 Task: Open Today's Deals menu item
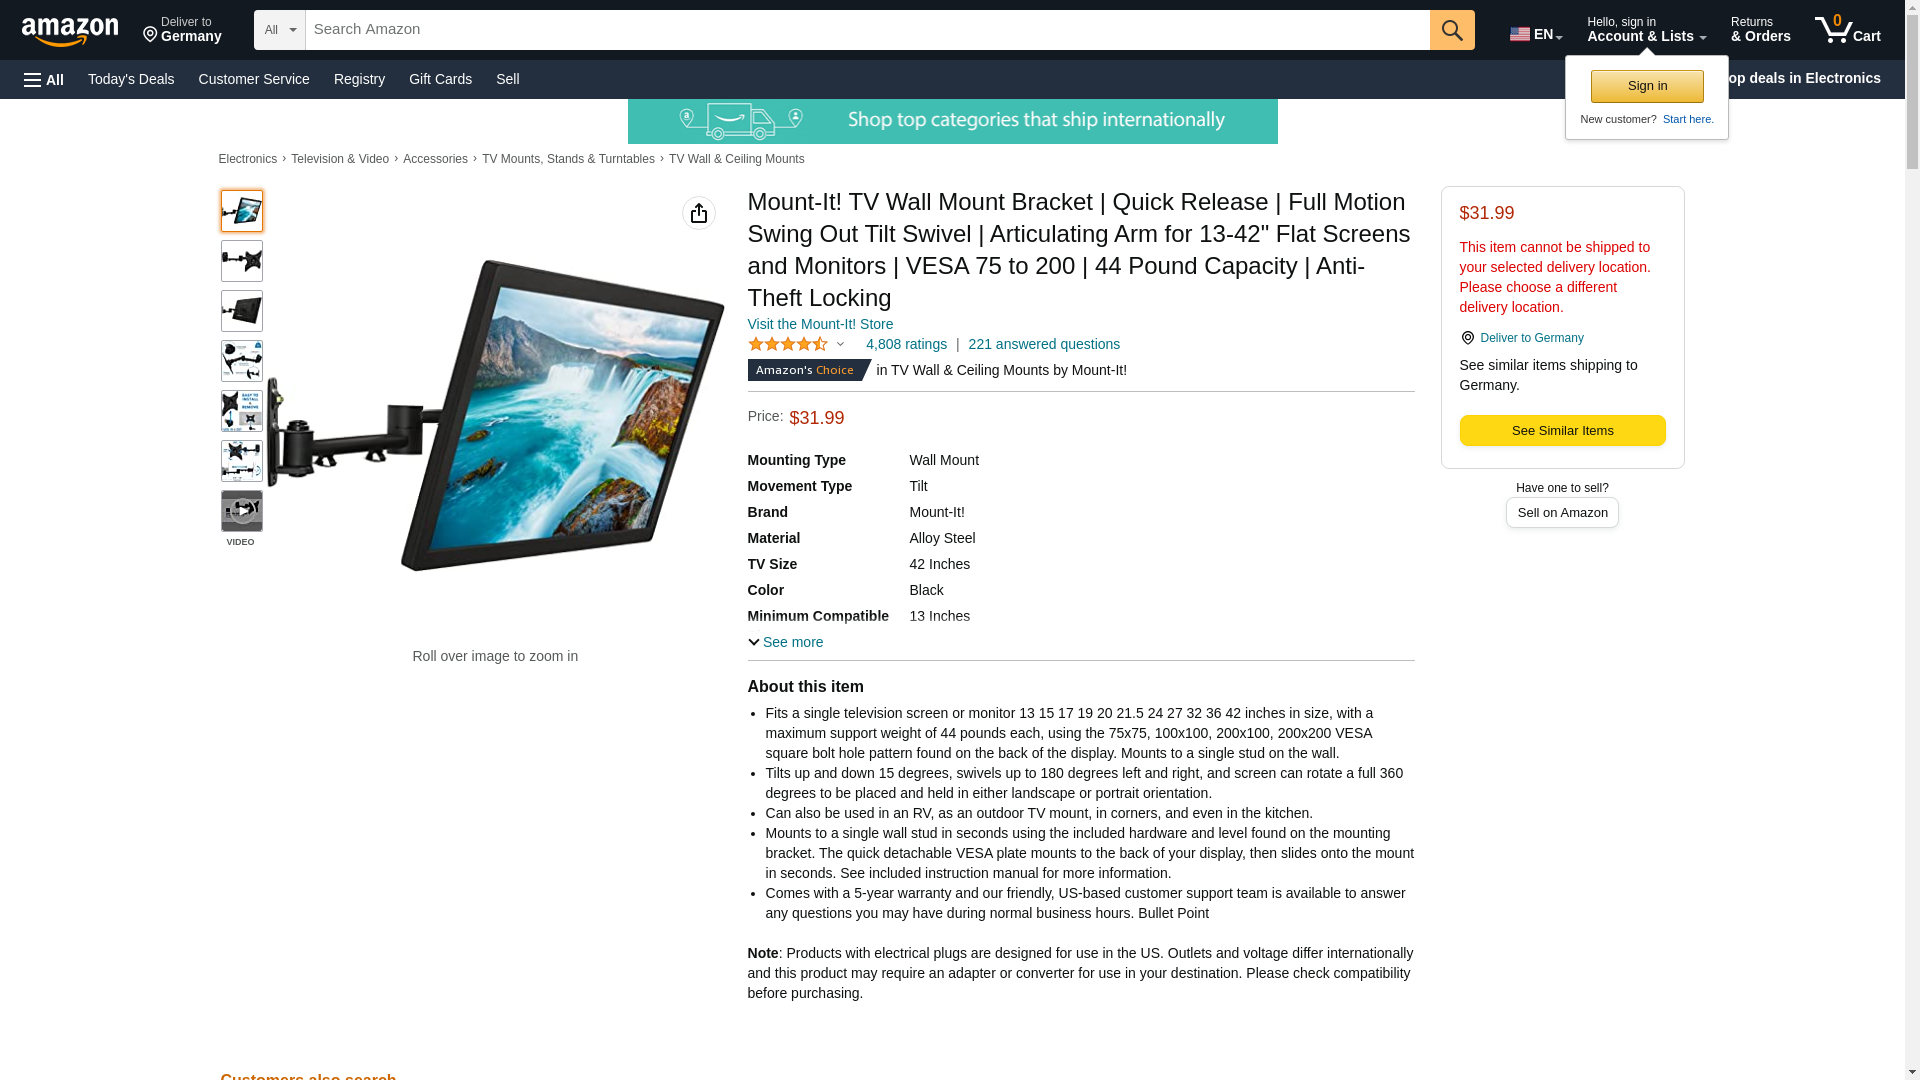(131, 79)
